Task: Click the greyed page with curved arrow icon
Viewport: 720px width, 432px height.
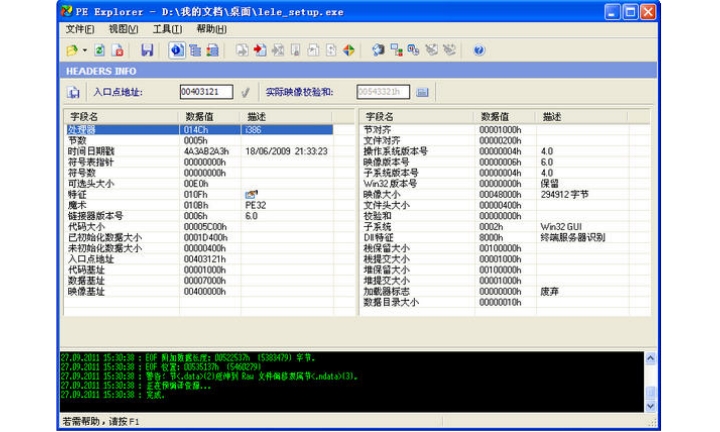Action: point(313,50)
